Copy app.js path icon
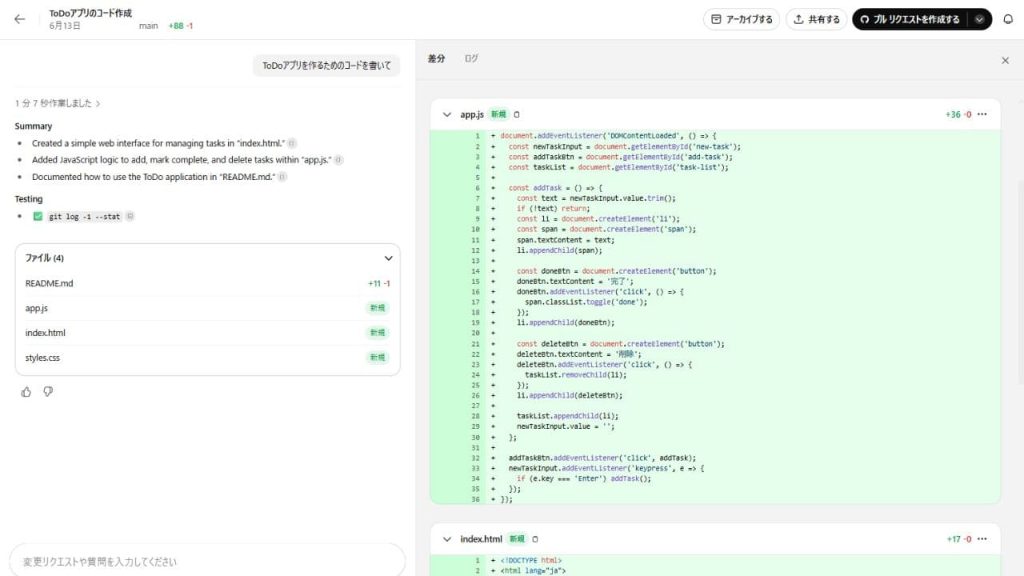 click(x=517, y=114)
